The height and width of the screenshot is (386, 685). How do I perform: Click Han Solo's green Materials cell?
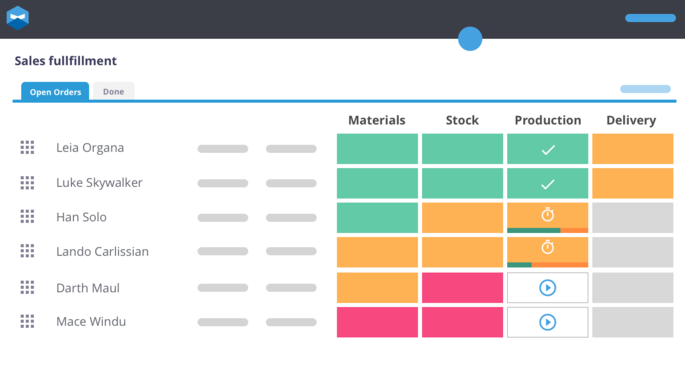click(x=377, y=217)
